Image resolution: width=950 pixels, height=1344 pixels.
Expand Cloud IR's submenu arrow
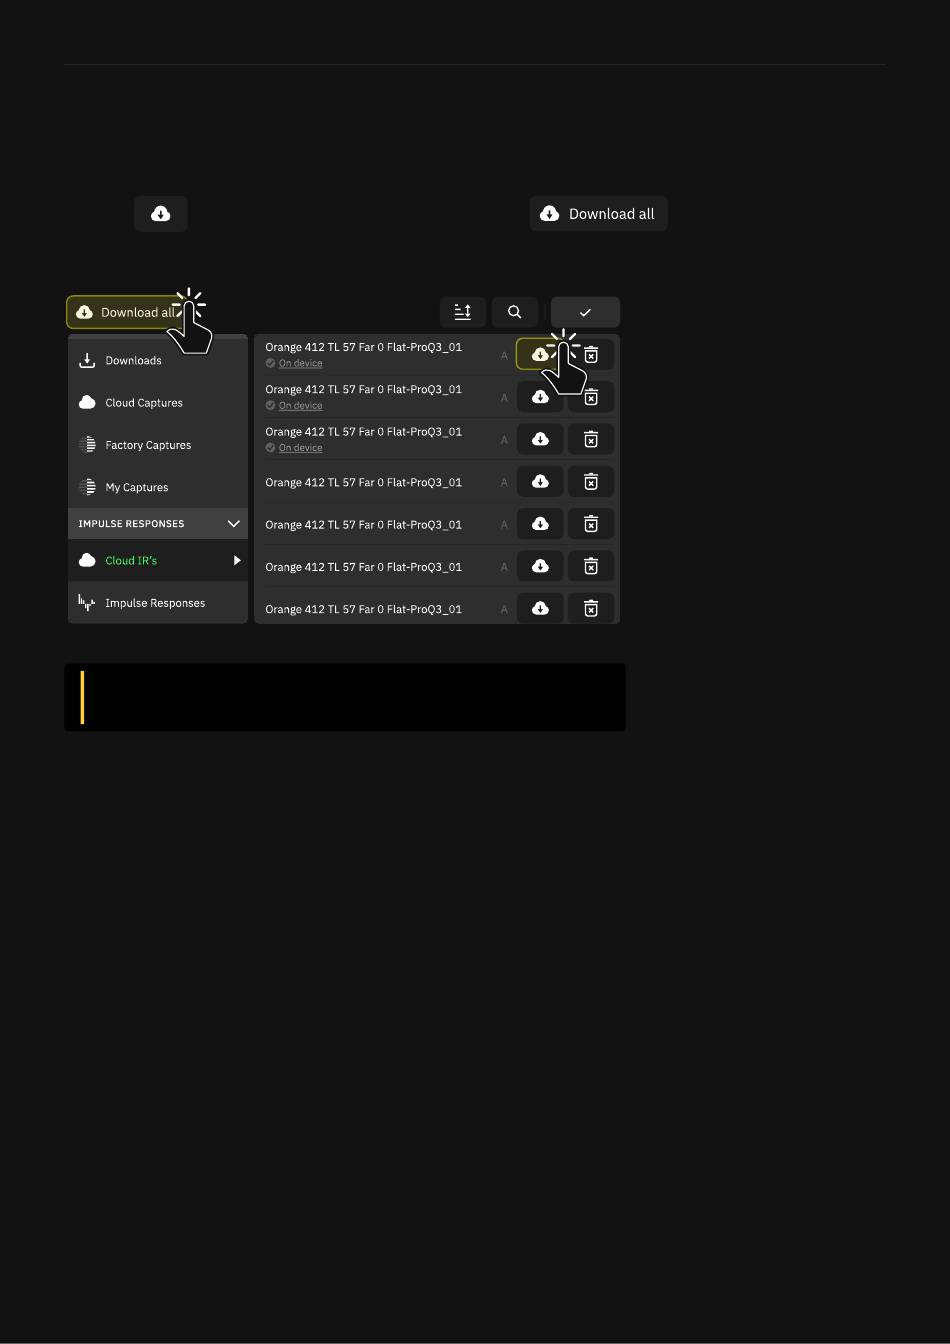coord(237,561)
